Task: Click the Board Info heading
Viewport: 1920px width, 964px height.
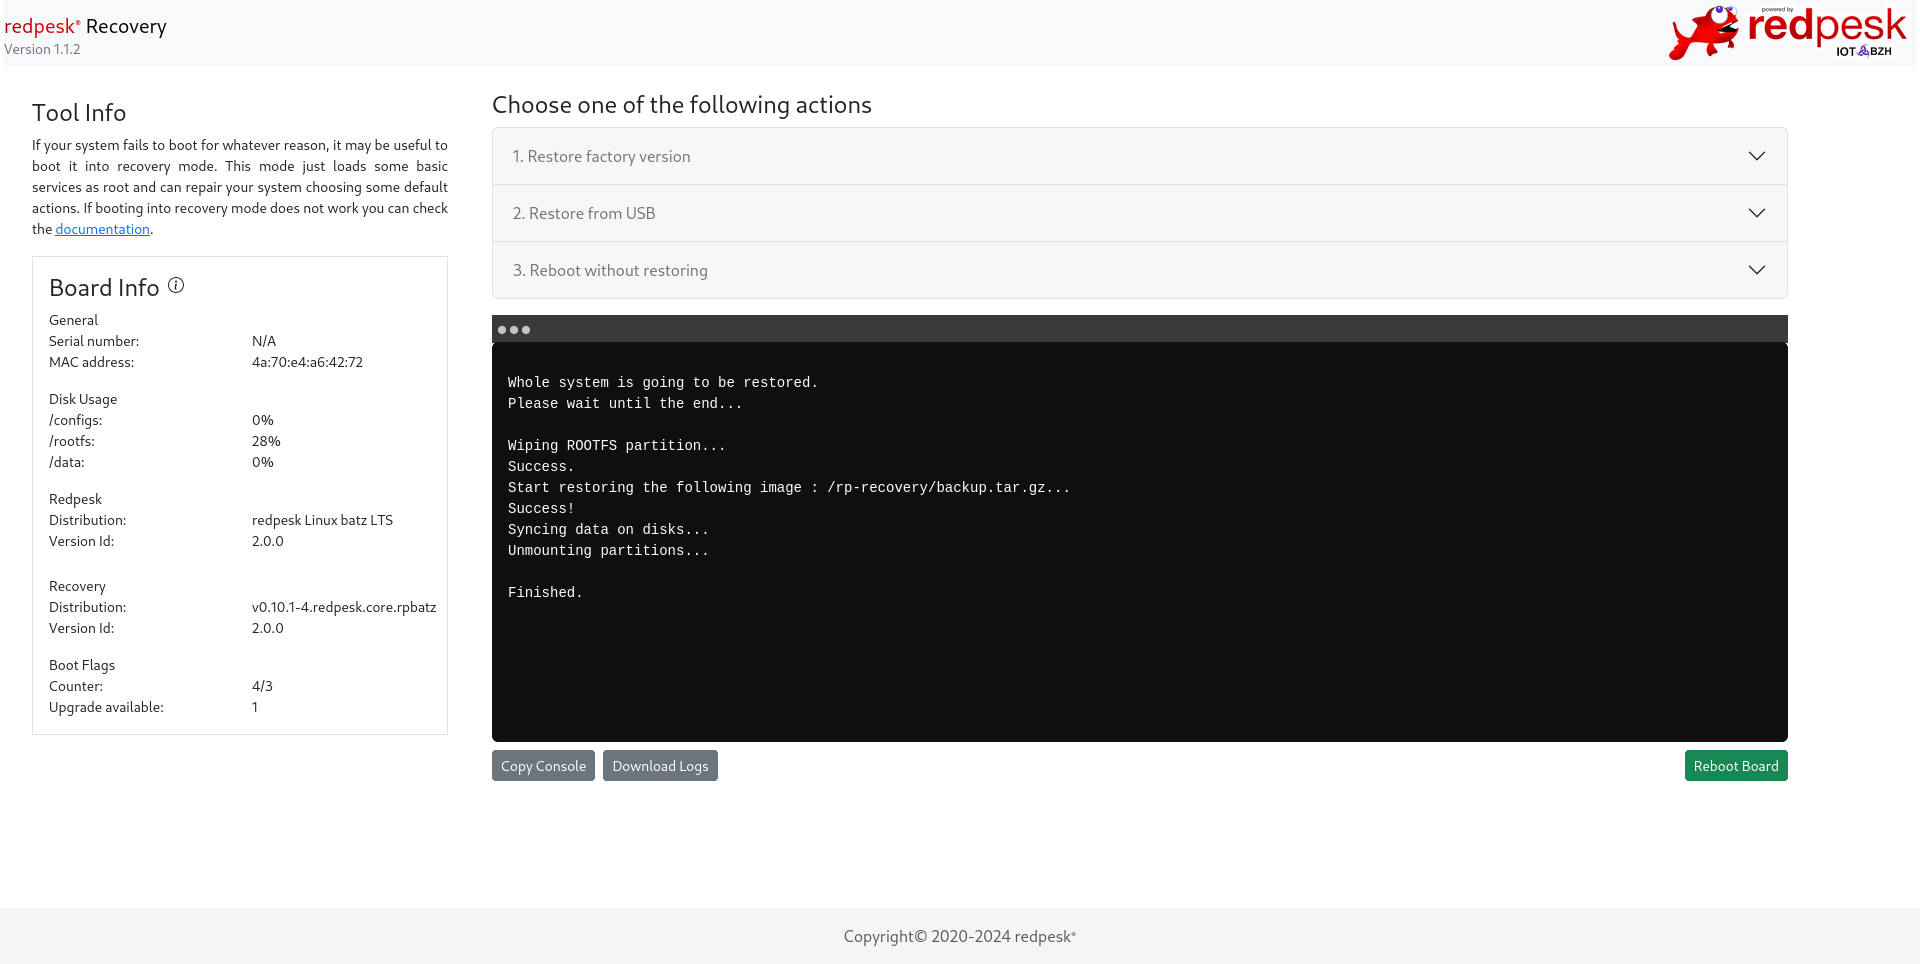Action: click(x=104, y=288)
